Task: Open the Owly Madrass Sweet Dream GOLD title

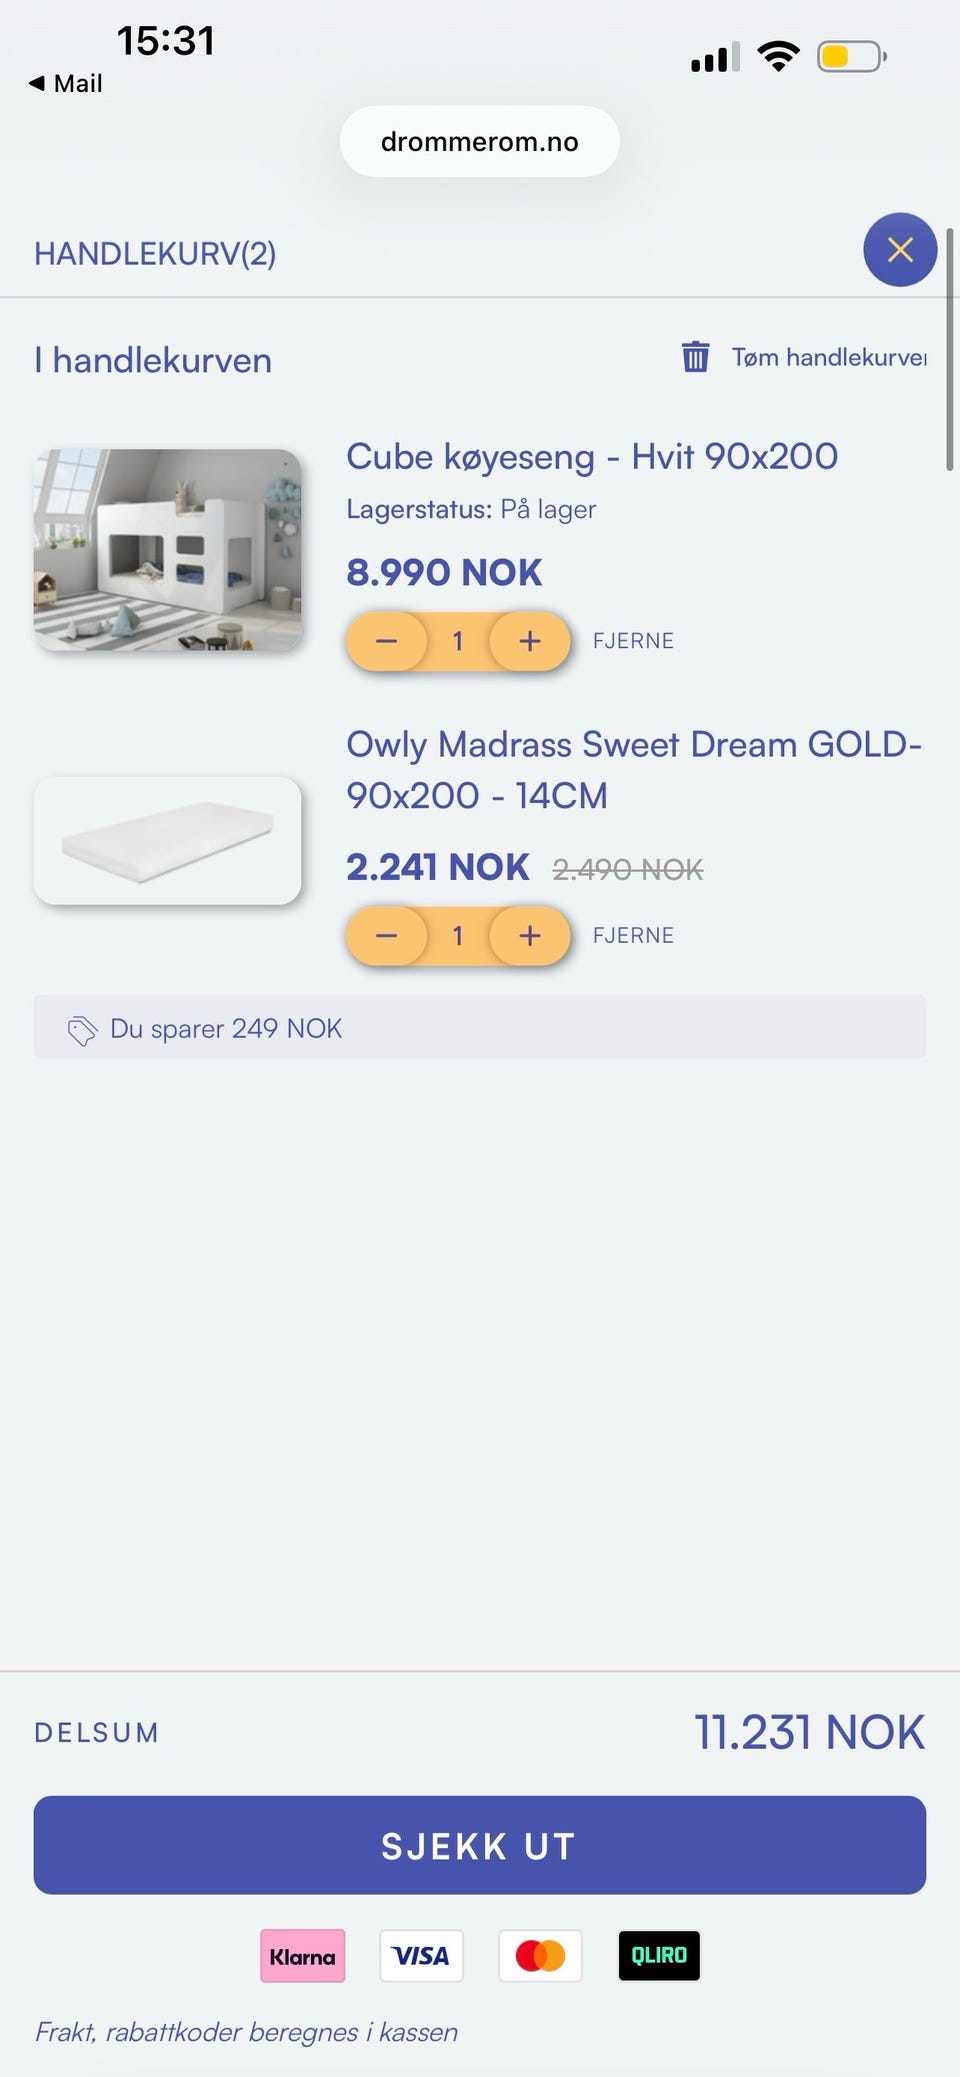Action: (634, 770)
